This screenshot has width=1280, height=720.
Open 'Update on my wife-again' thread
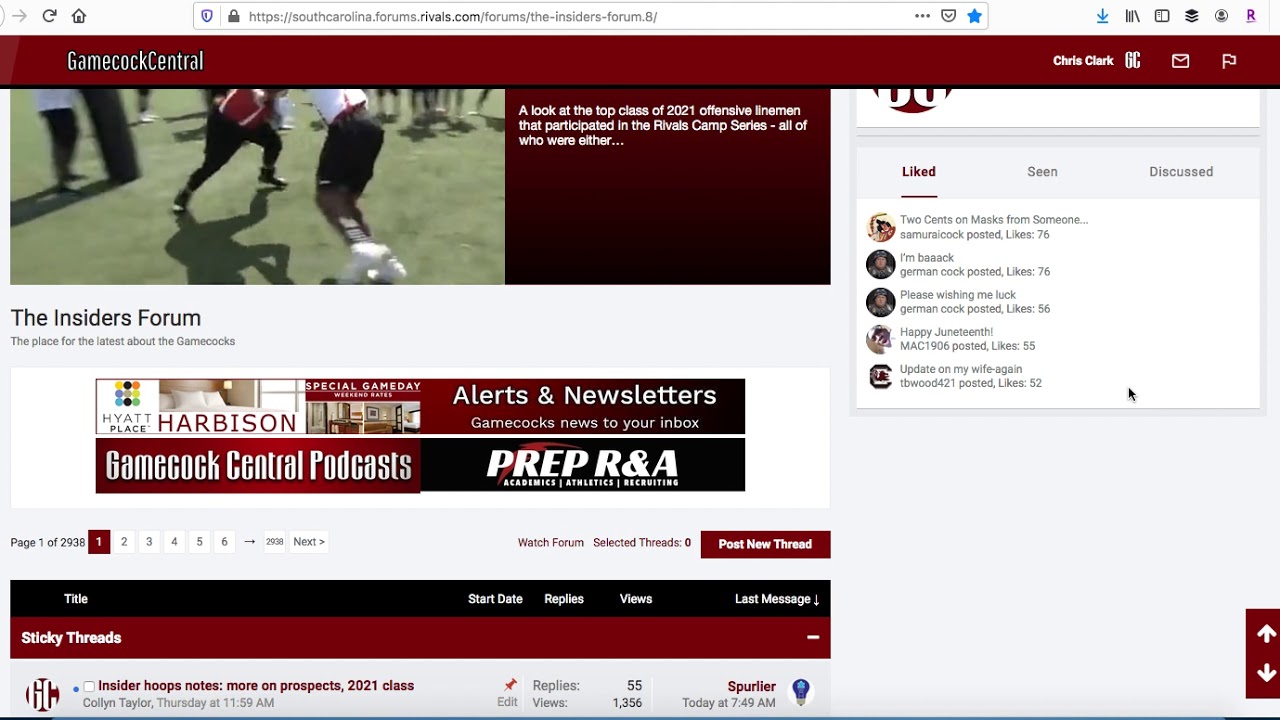pos(961,369)
